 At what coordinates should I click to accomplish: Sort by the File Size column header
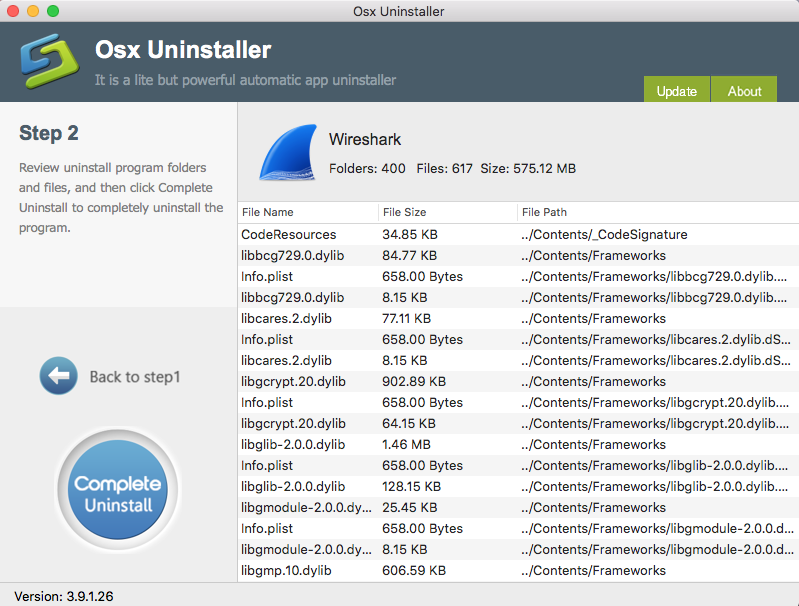pyautogui.click(x=405, y=212)
